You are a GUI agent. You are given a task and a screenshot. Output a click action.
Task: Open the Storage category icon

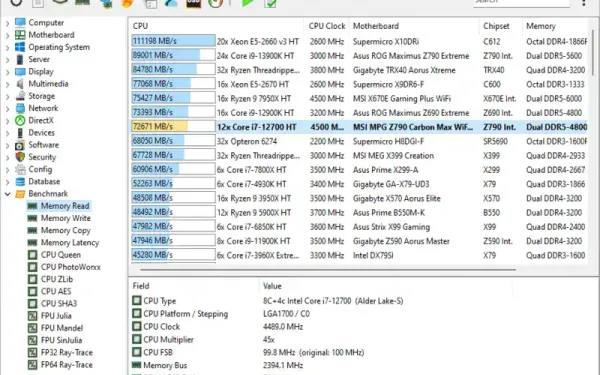(x=20, y=96)
